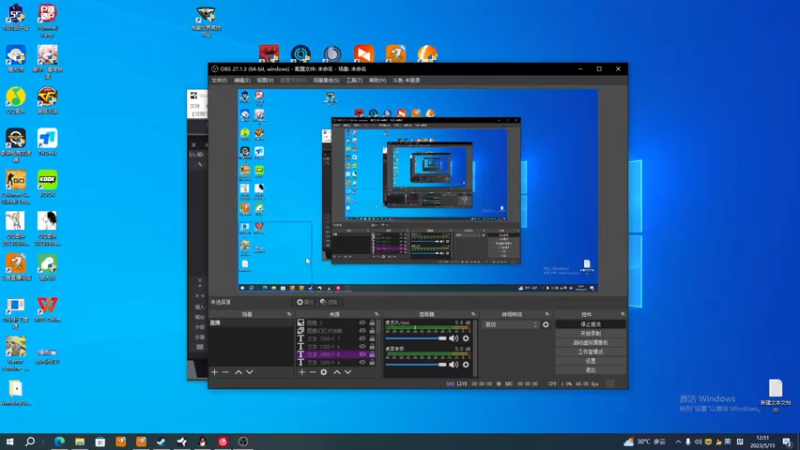This screenshot has height=450, width=800.
Task: Remove selected scene with minus icon
Action: click(x=226, y=372)
